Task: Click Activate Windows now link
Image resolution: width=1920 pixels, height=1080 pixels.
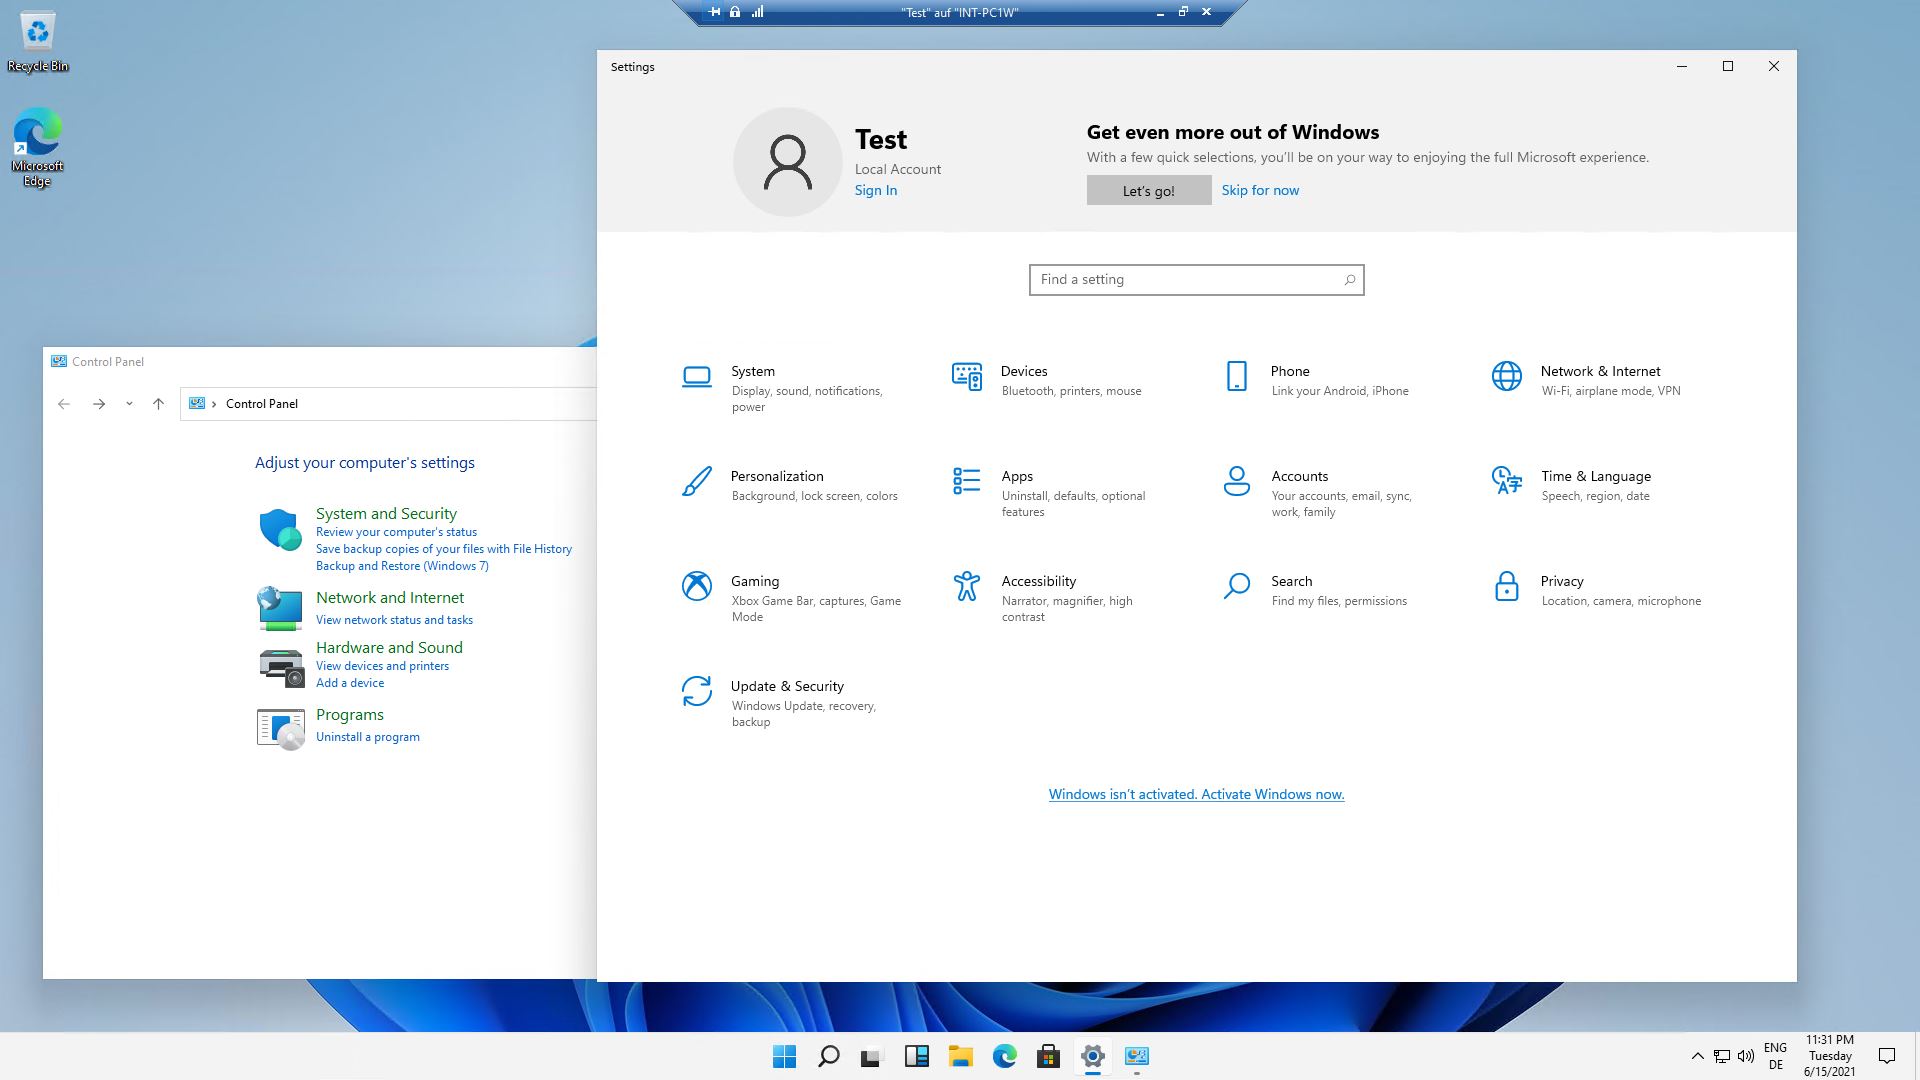Action: tap(1196, 794)
